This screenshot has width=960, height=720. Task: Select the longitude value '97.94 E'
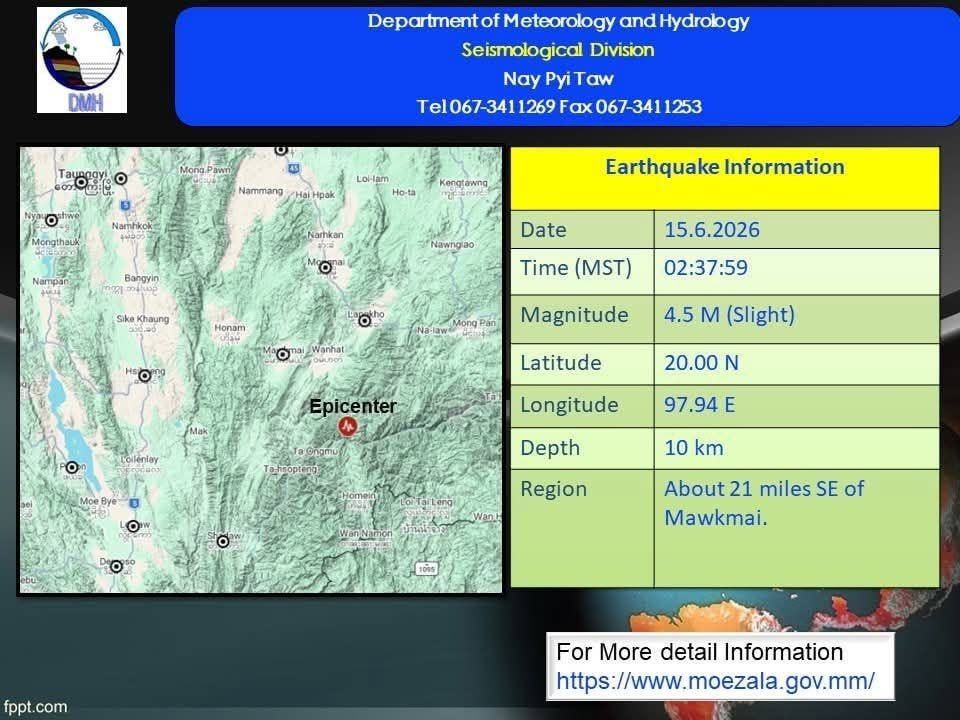tap(700, 405)
